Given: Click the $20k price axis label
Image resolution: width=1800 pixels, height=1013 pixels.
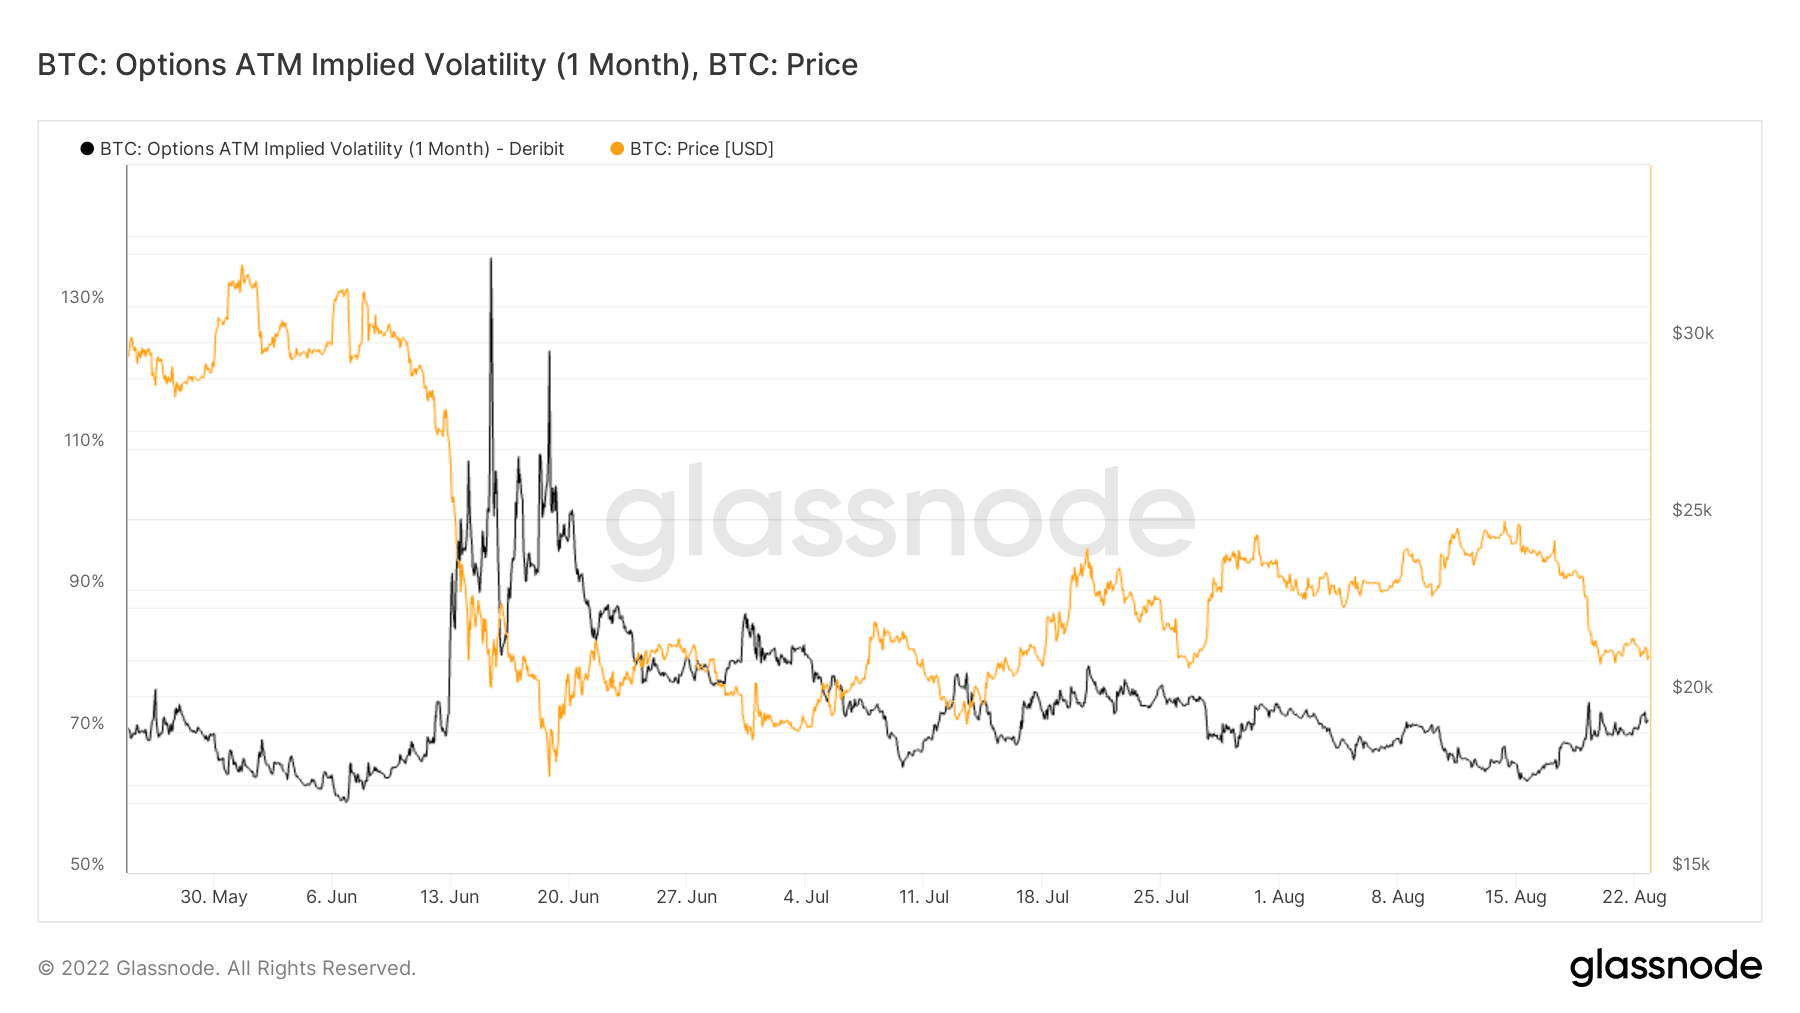Looking at the screenshot, I should pyautogui.click(x=1693, y=687).
